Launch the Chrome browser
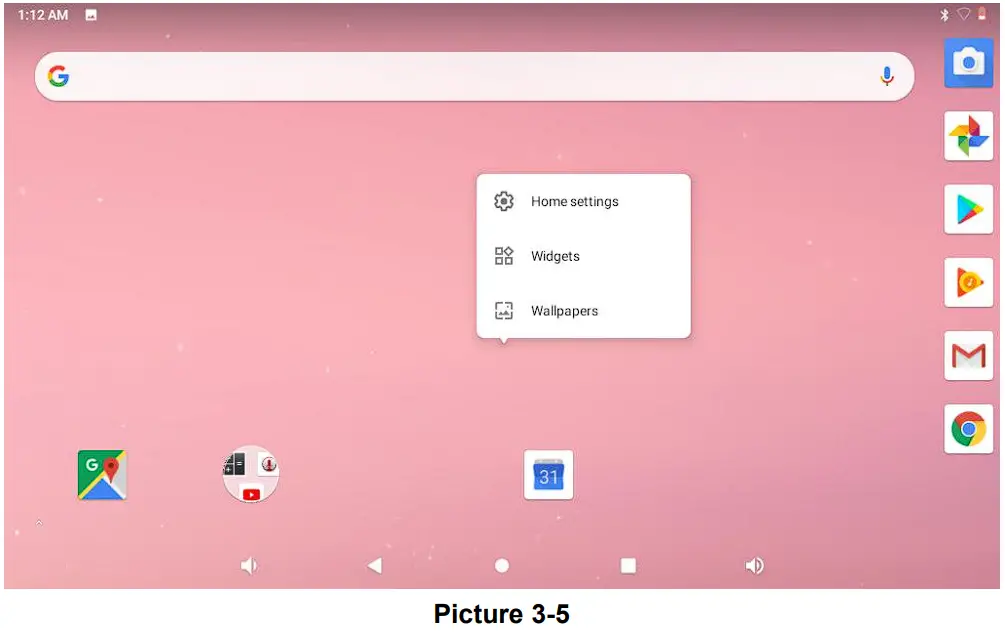 pos(968,429)
